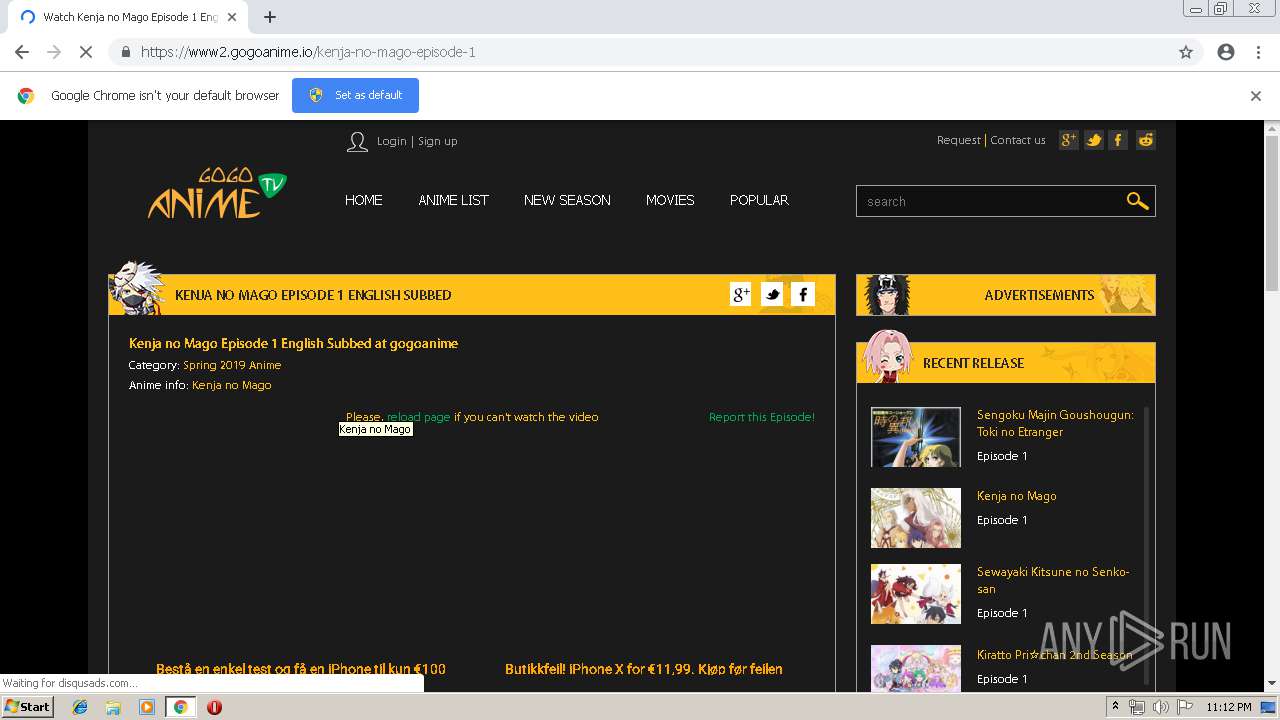
Task: Dismiss the default browser notification bar
Action: [1256, 96]
